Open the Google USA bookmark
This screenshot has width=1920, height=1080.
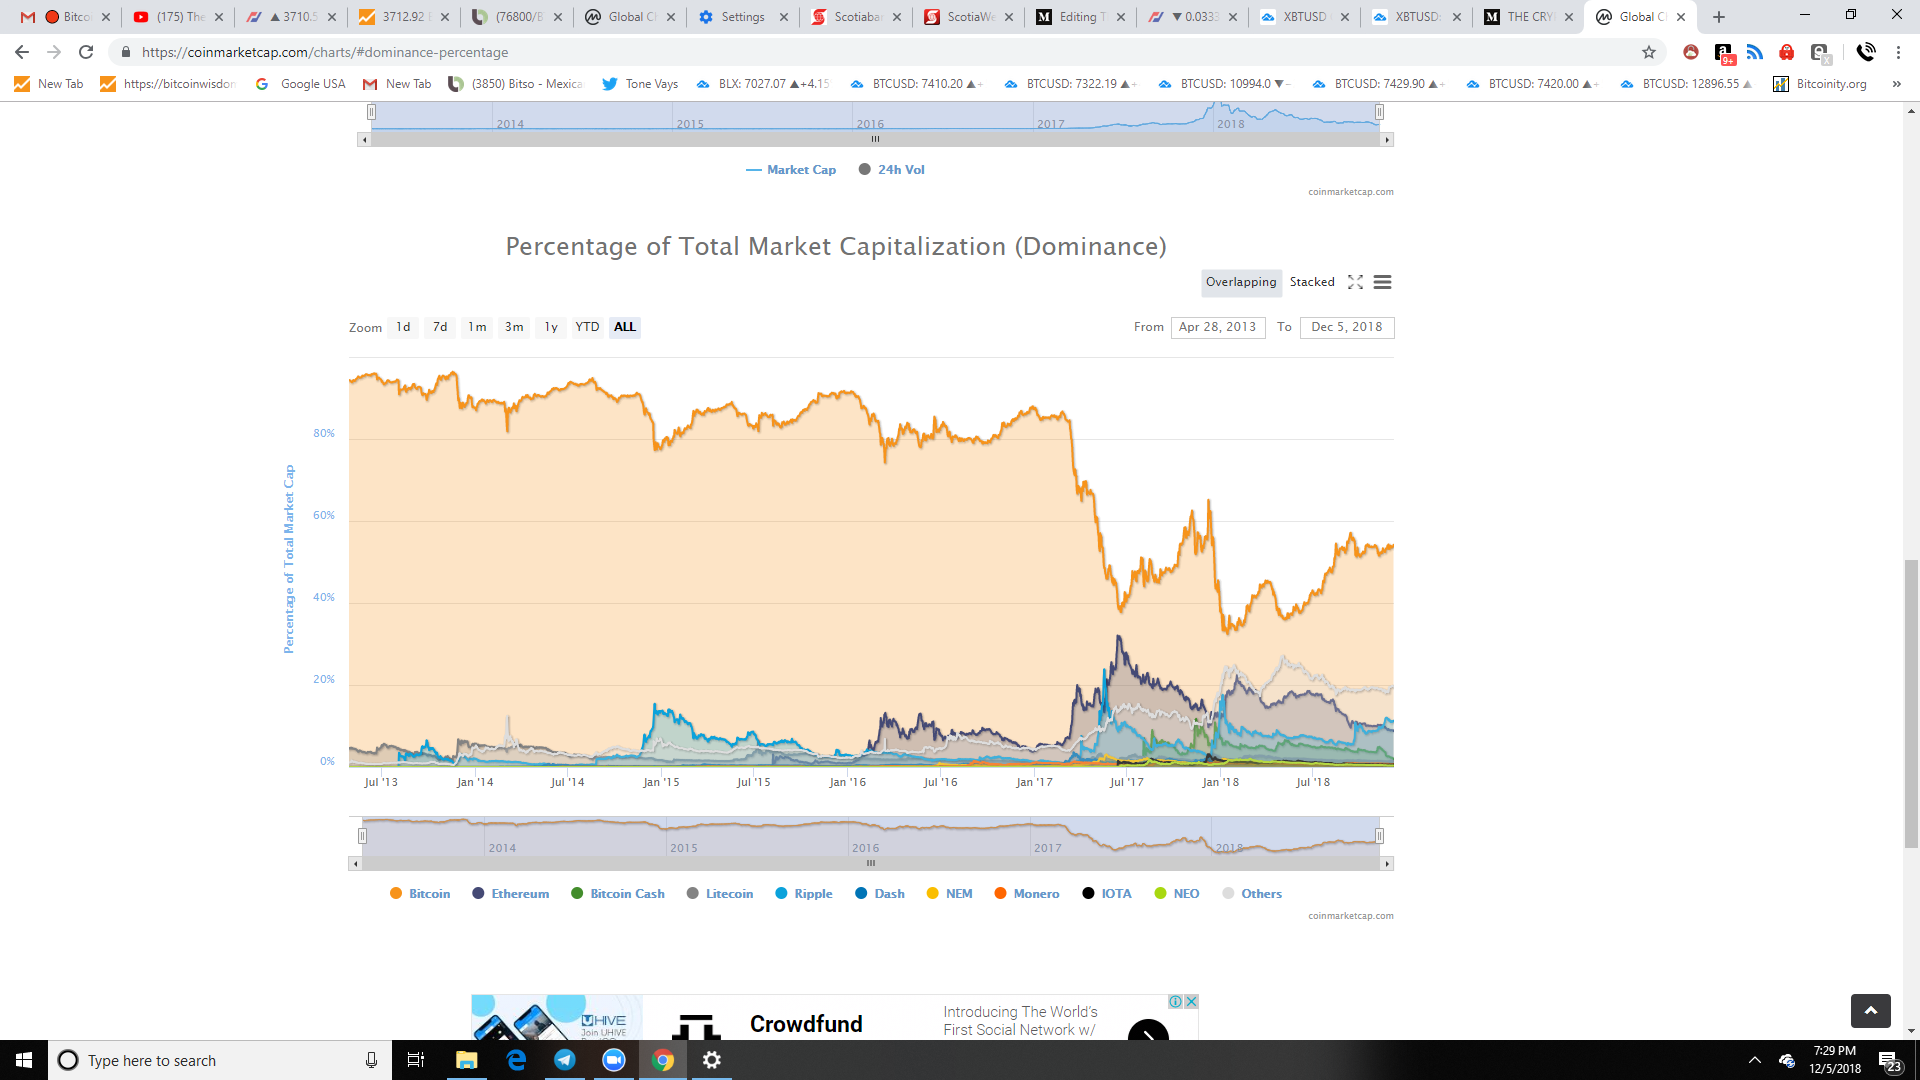coord(301,84)
